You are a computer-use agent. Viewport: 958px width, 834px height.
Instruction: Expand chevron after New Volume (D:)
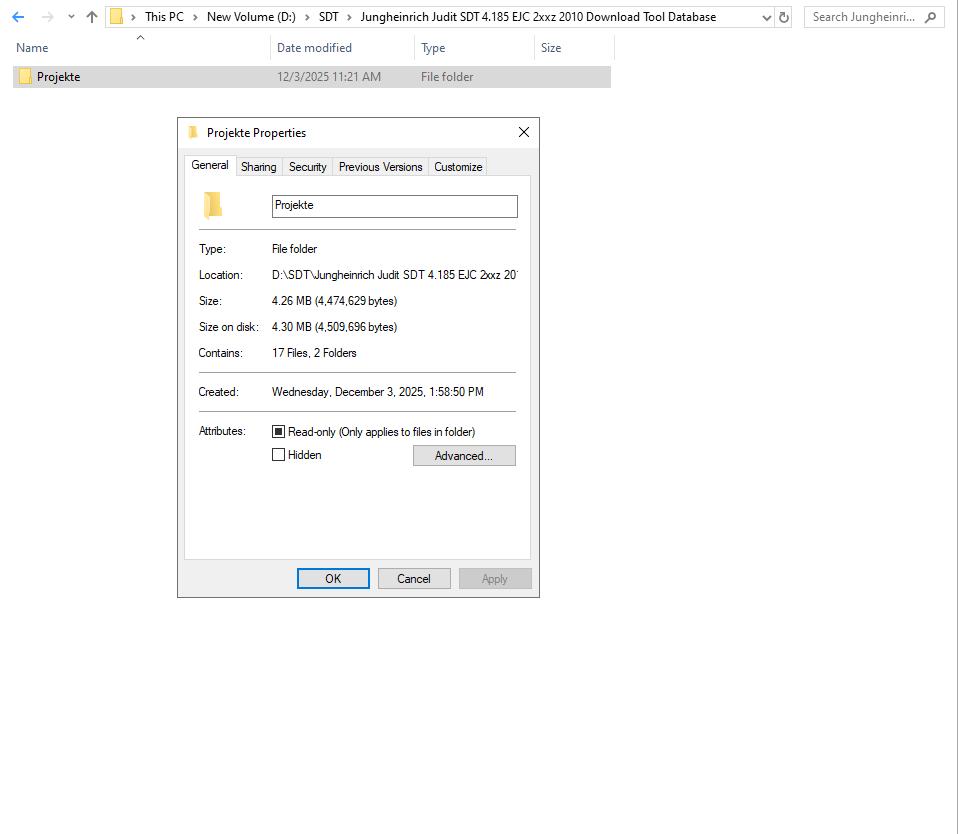[x=307, y=17]
